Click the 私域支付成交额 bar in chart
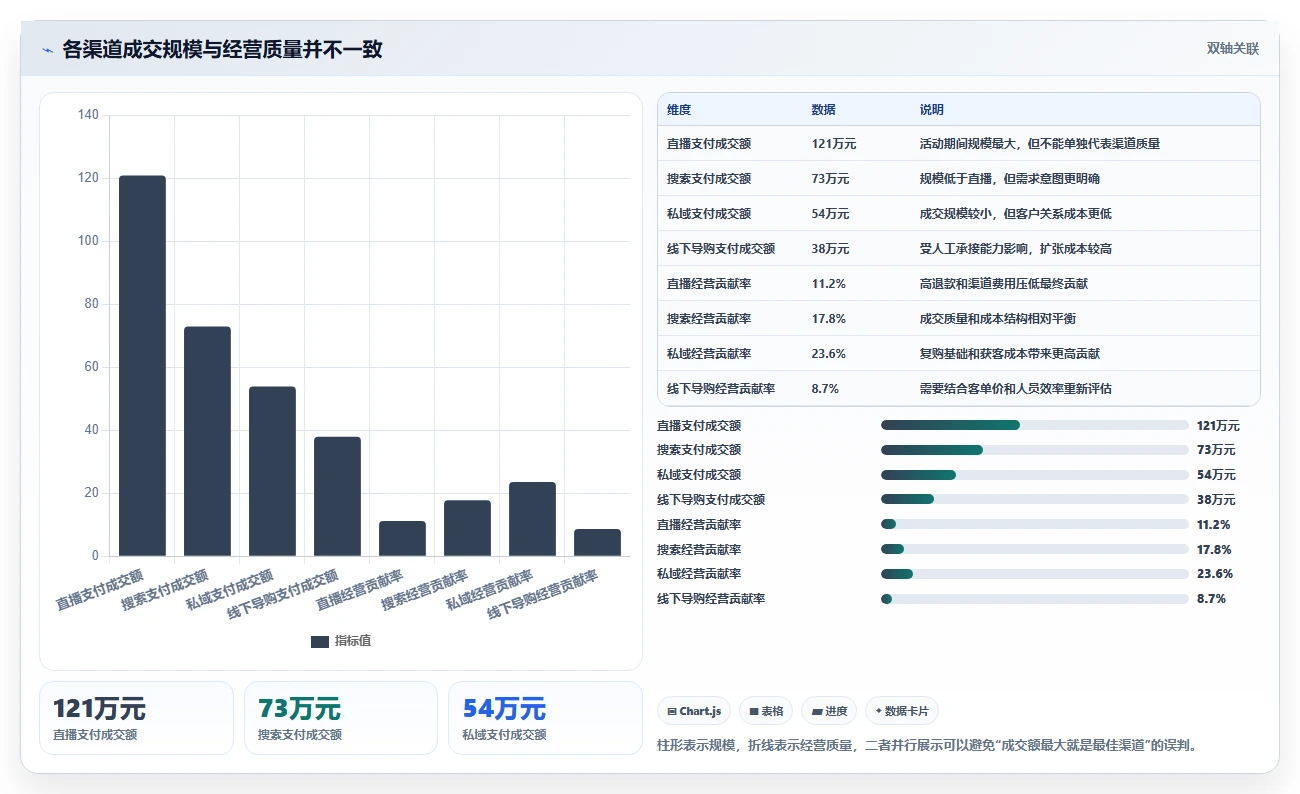Image resolution: width=1300 pixels, height=794 pixels. coord(272,471)
